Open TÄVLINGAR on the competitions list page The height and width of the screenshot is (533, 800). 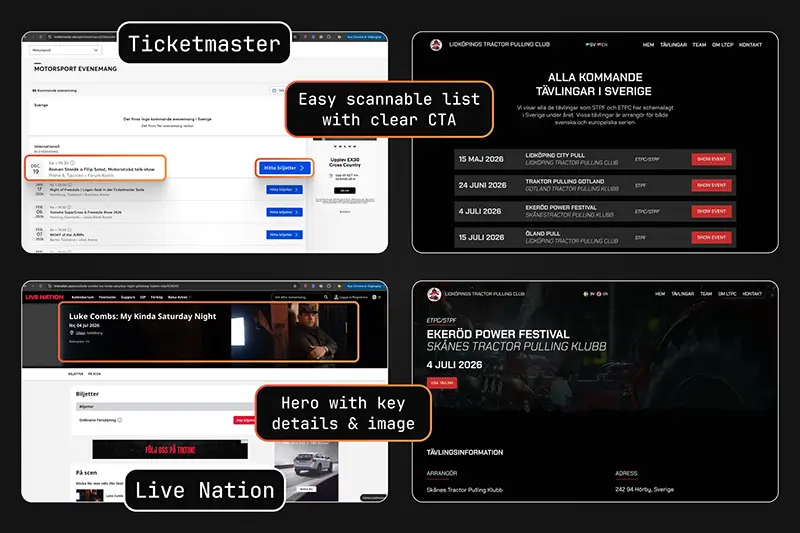pos(673,45)
